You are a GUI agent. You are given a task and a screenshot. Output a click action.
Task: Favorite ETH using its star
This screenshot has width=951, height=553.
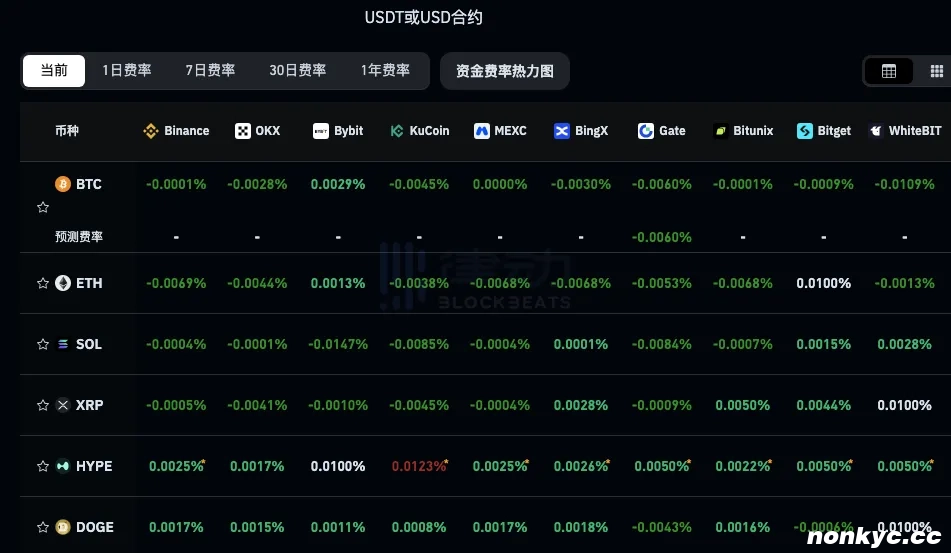42,284
